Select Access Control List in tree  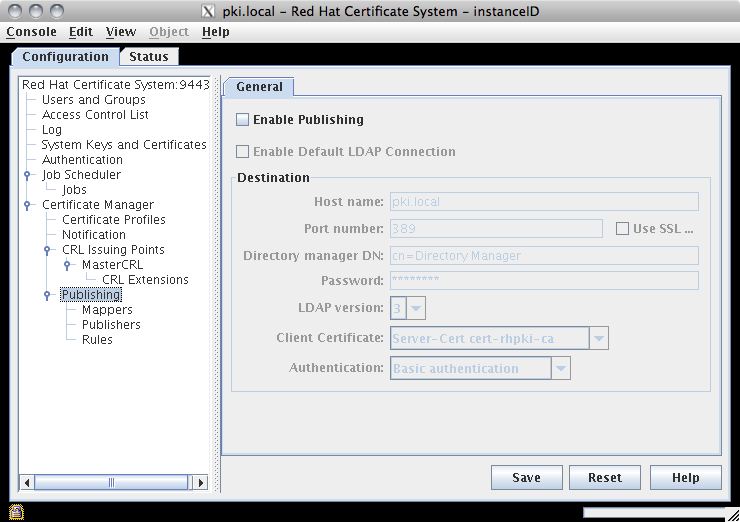[x=95, y=115]
